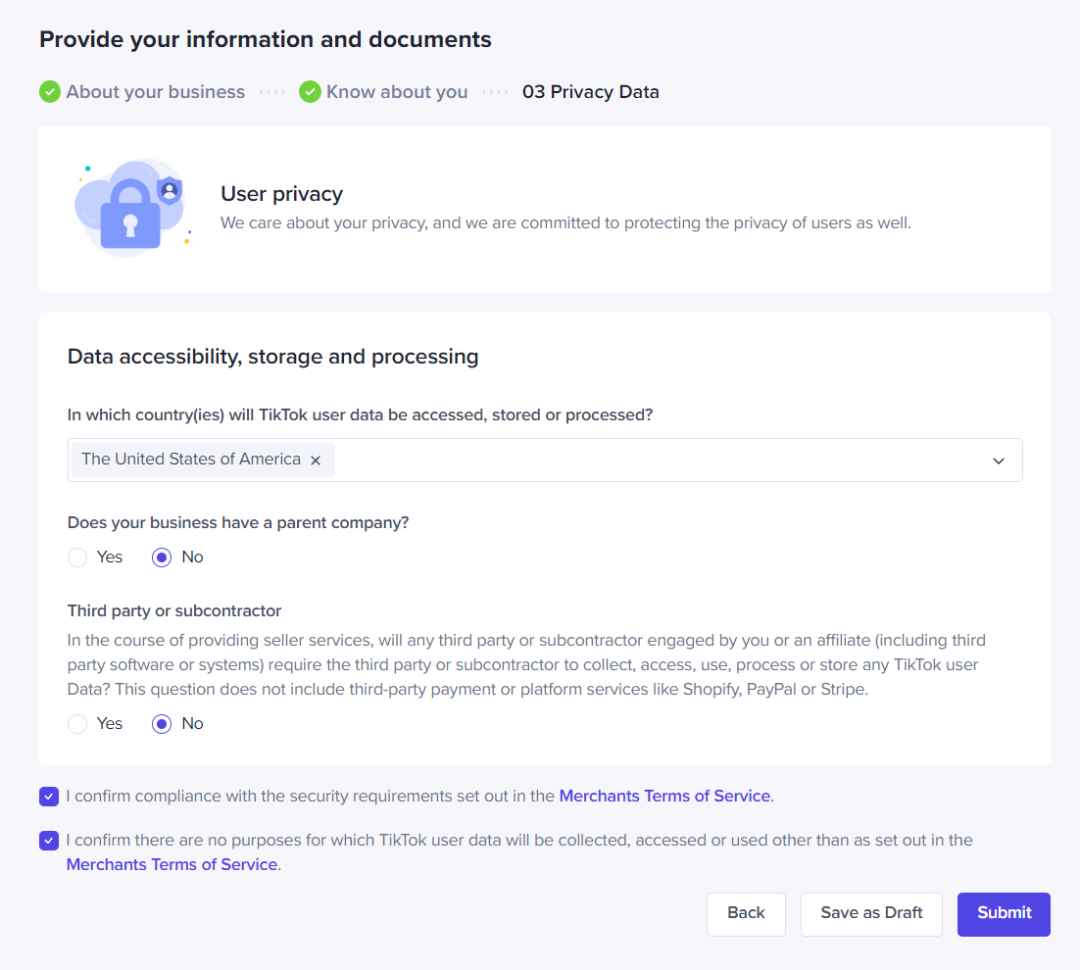This screenshot has width=1080, height=970.
Task: Go to Know about you step
Action: tap(396, 92)
